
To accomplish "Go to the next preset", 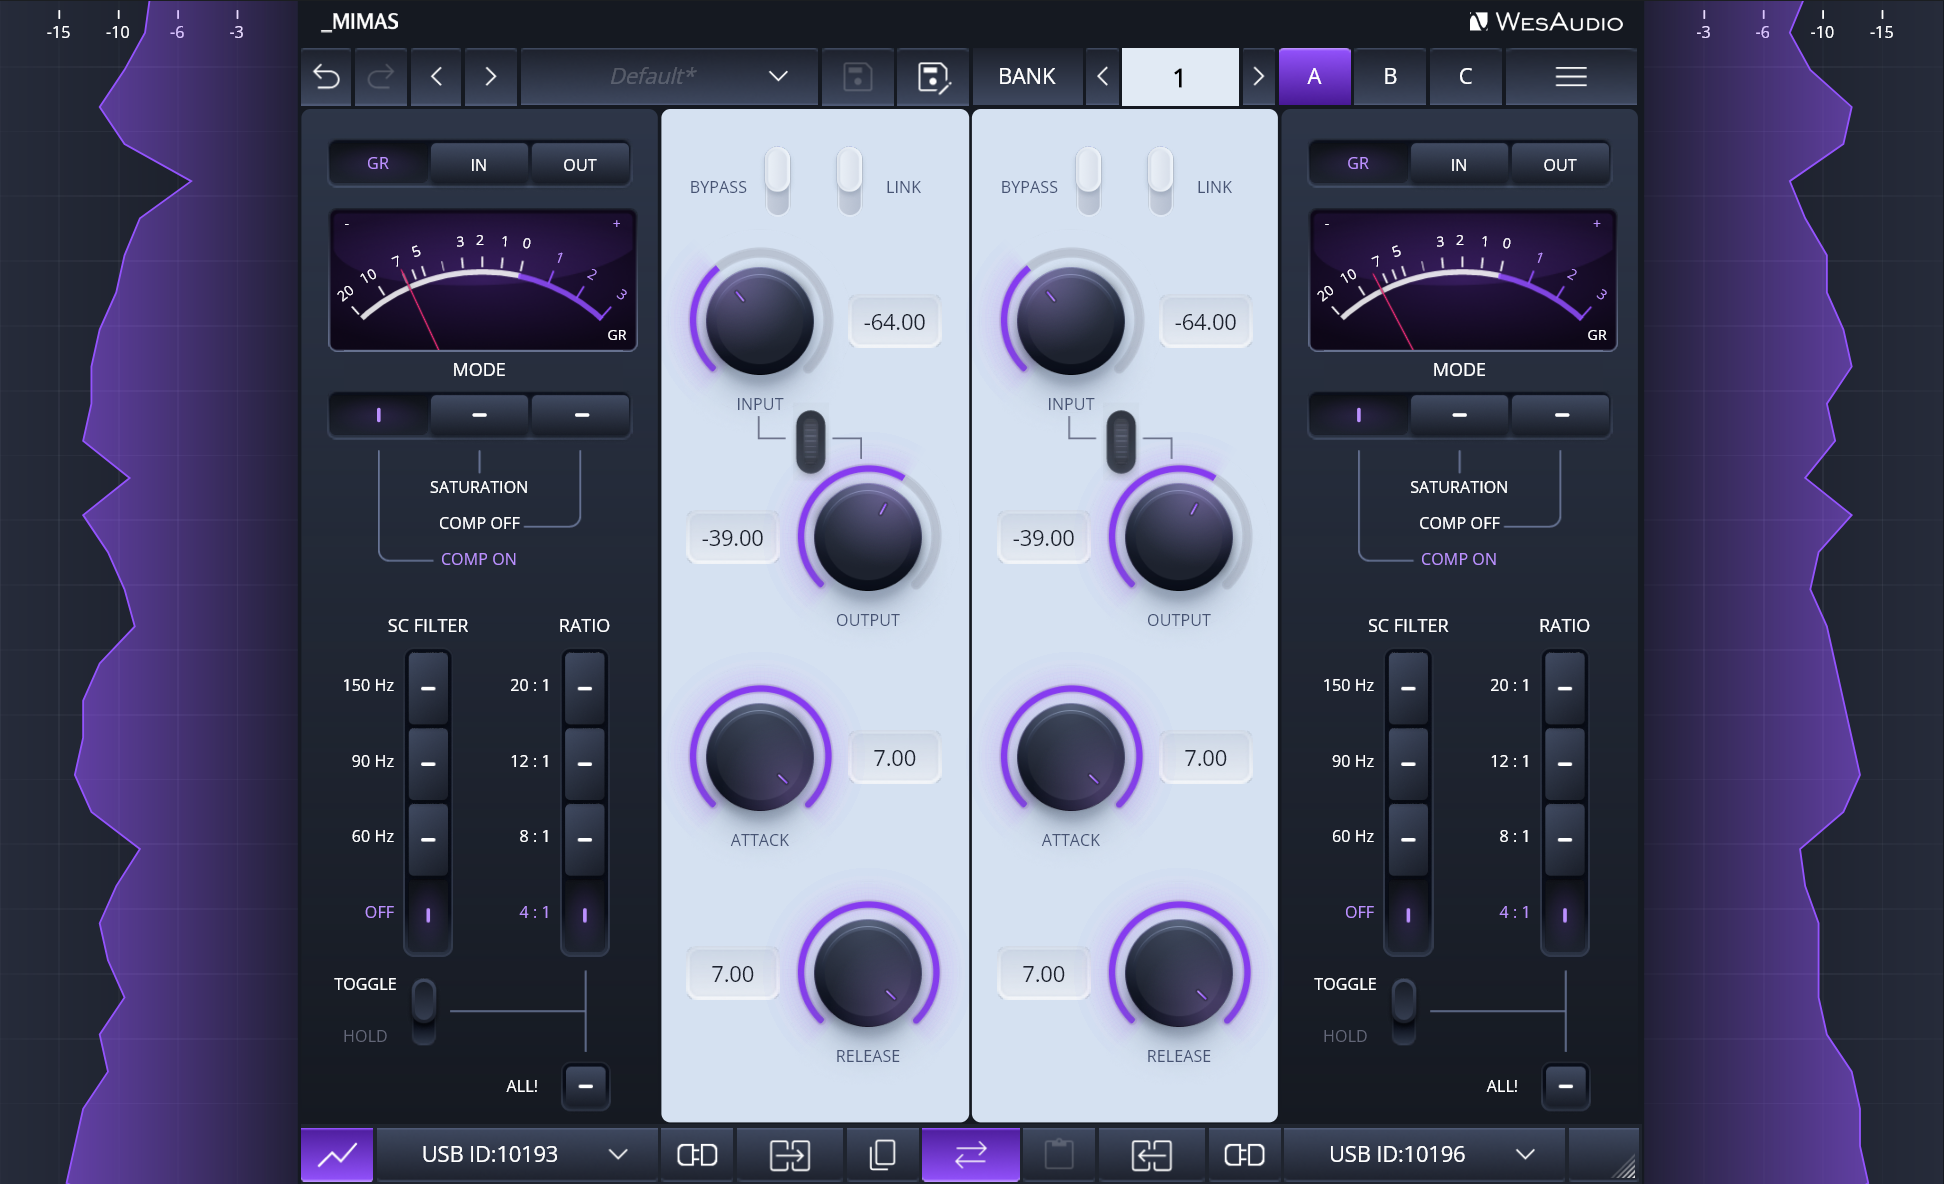I will click(490, 77).
